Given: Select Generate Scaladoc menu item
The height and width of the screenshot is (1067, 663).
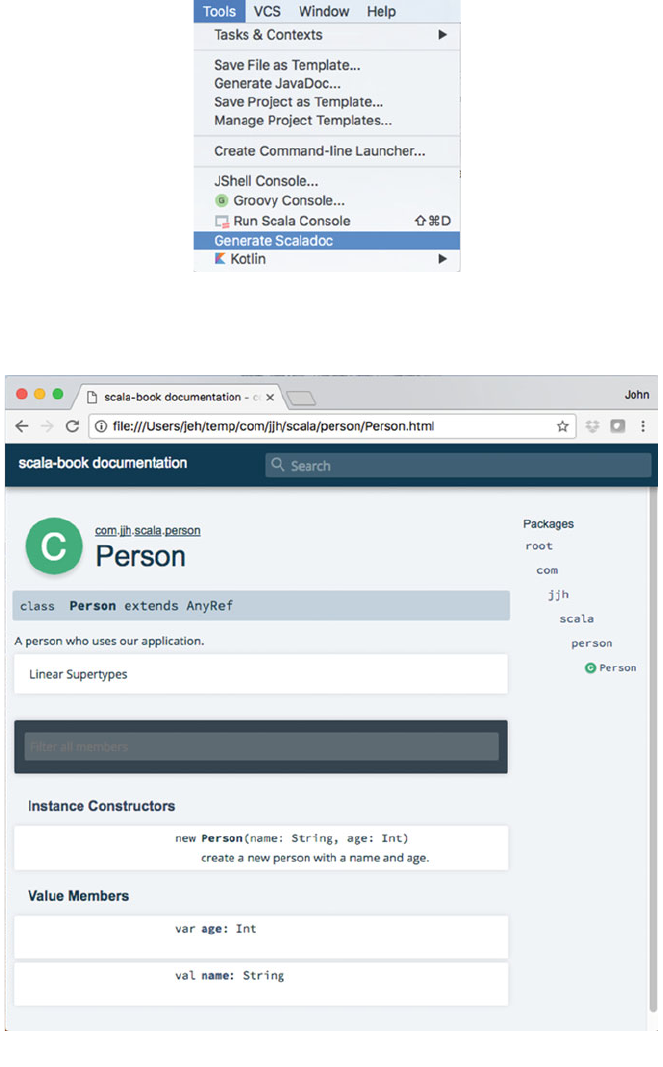Looking at the screenshot, I should pos(327,241).
